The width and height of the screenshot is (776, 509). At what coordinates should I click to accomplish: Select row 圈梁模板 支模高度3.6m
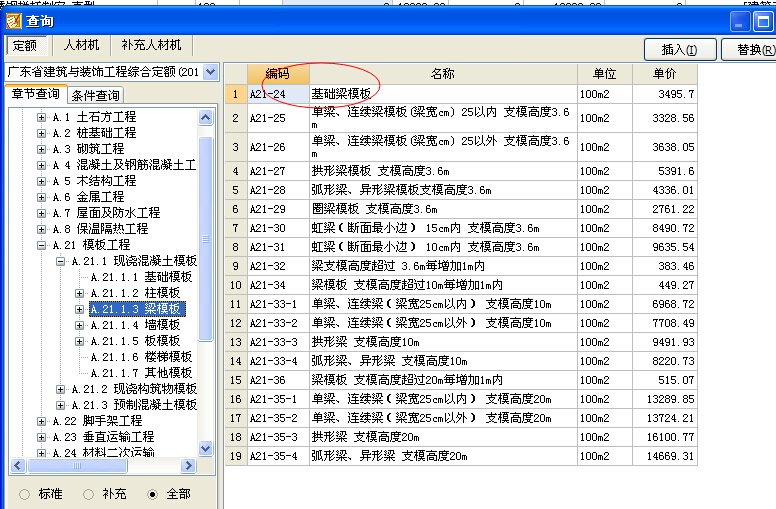pyautogui.click(x=461, y=209)
